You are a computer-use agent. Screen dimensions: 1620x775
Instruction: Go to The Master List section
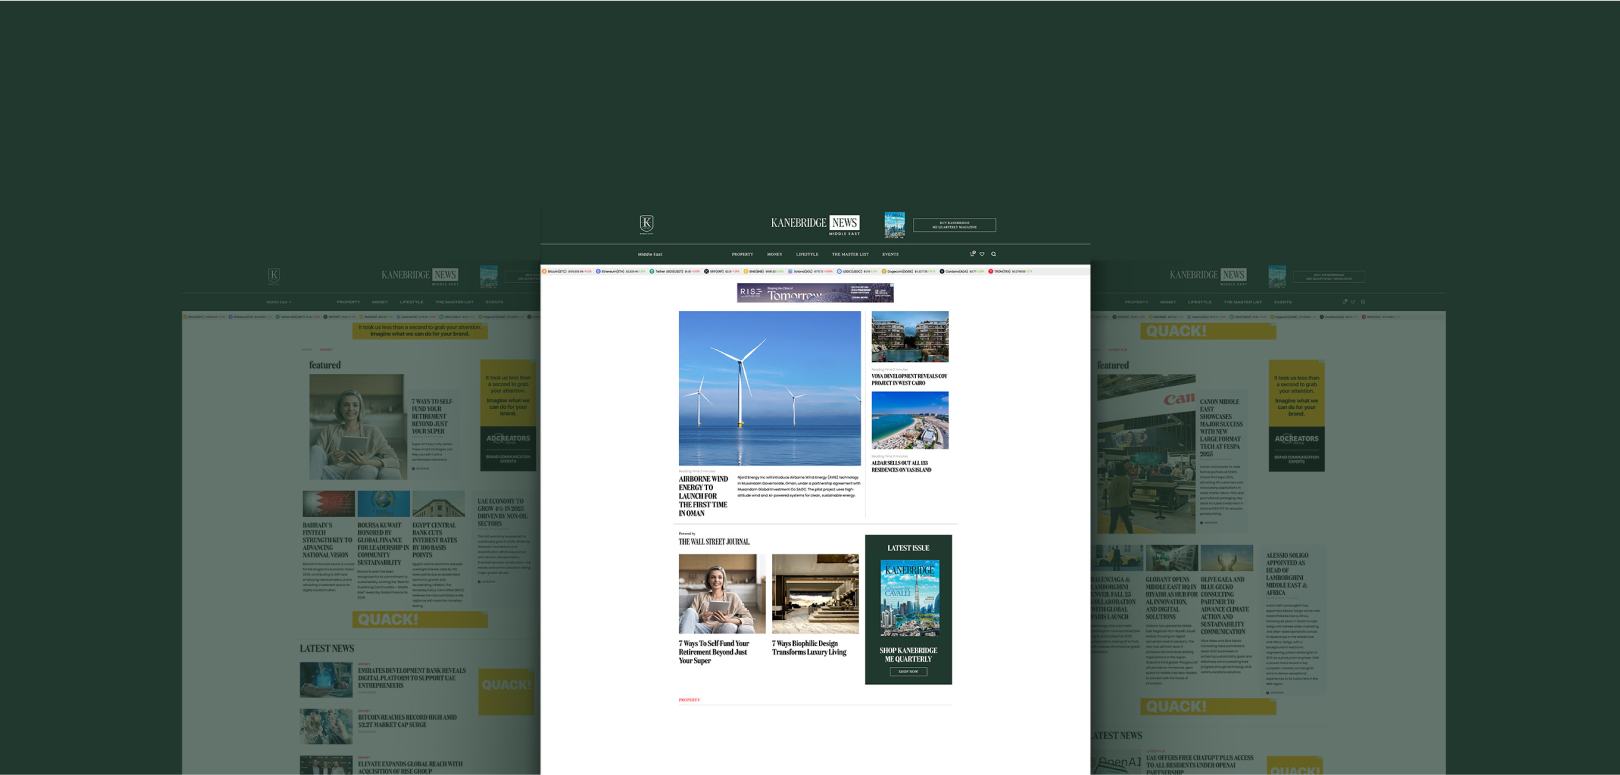tap(850, 254)
